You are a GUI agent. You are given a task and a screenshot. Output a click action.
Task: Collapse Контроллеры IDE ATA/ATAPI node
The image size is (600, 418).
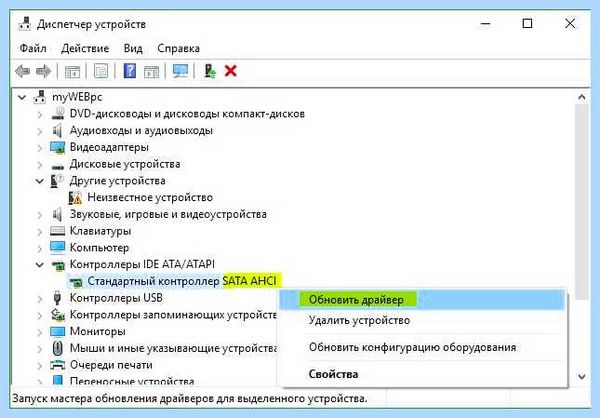(40, 265)
